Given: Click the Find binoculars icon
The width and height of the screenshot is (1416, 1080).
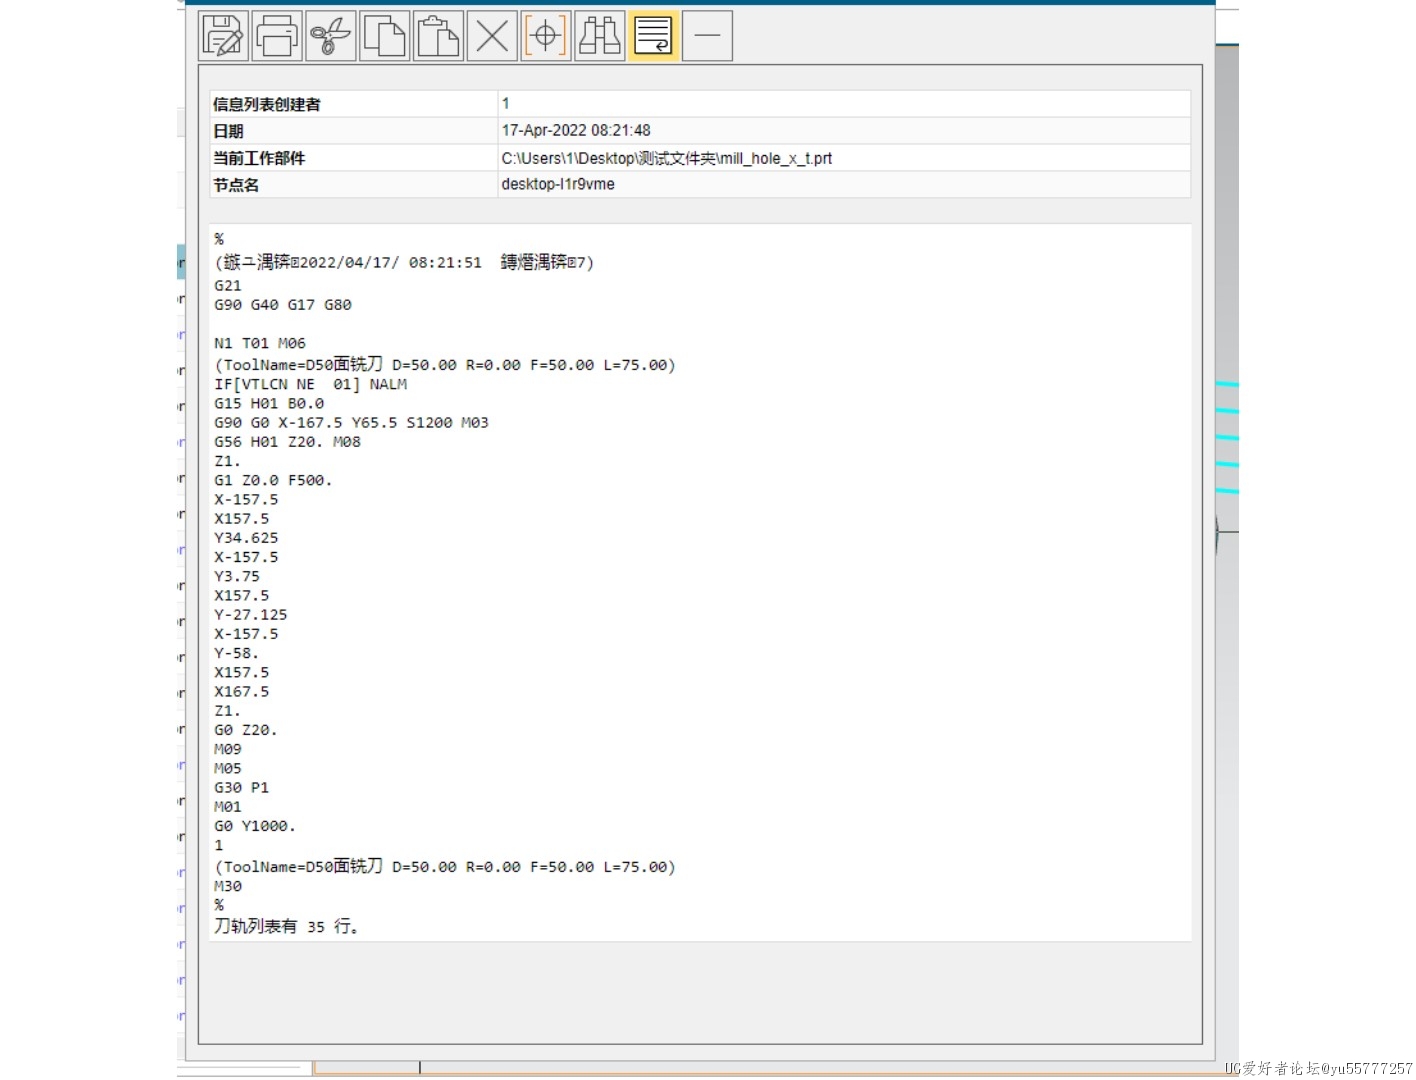Looking at the screenshot, I should (x=600, y=36).
